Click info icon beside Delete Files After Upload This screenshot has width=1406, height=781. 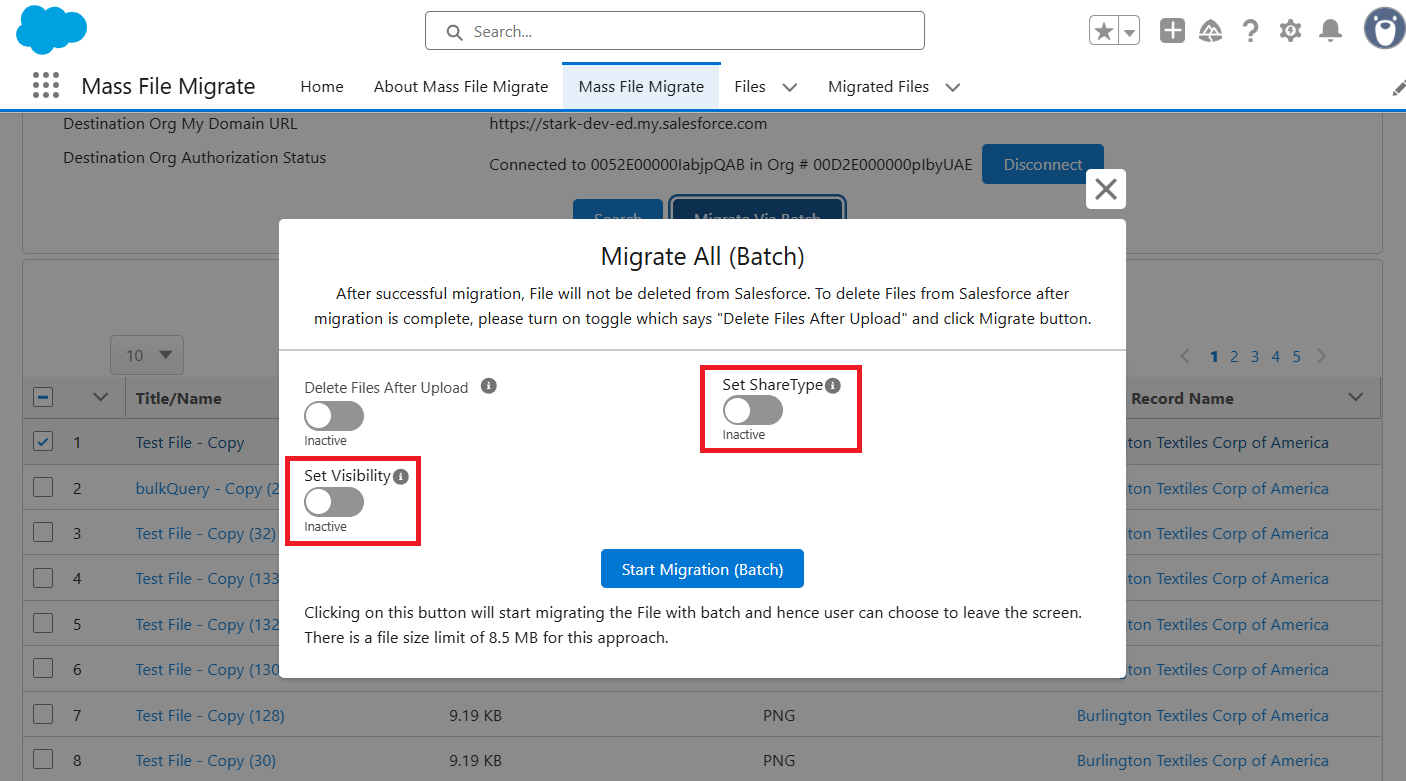click(x=489, y=386)
